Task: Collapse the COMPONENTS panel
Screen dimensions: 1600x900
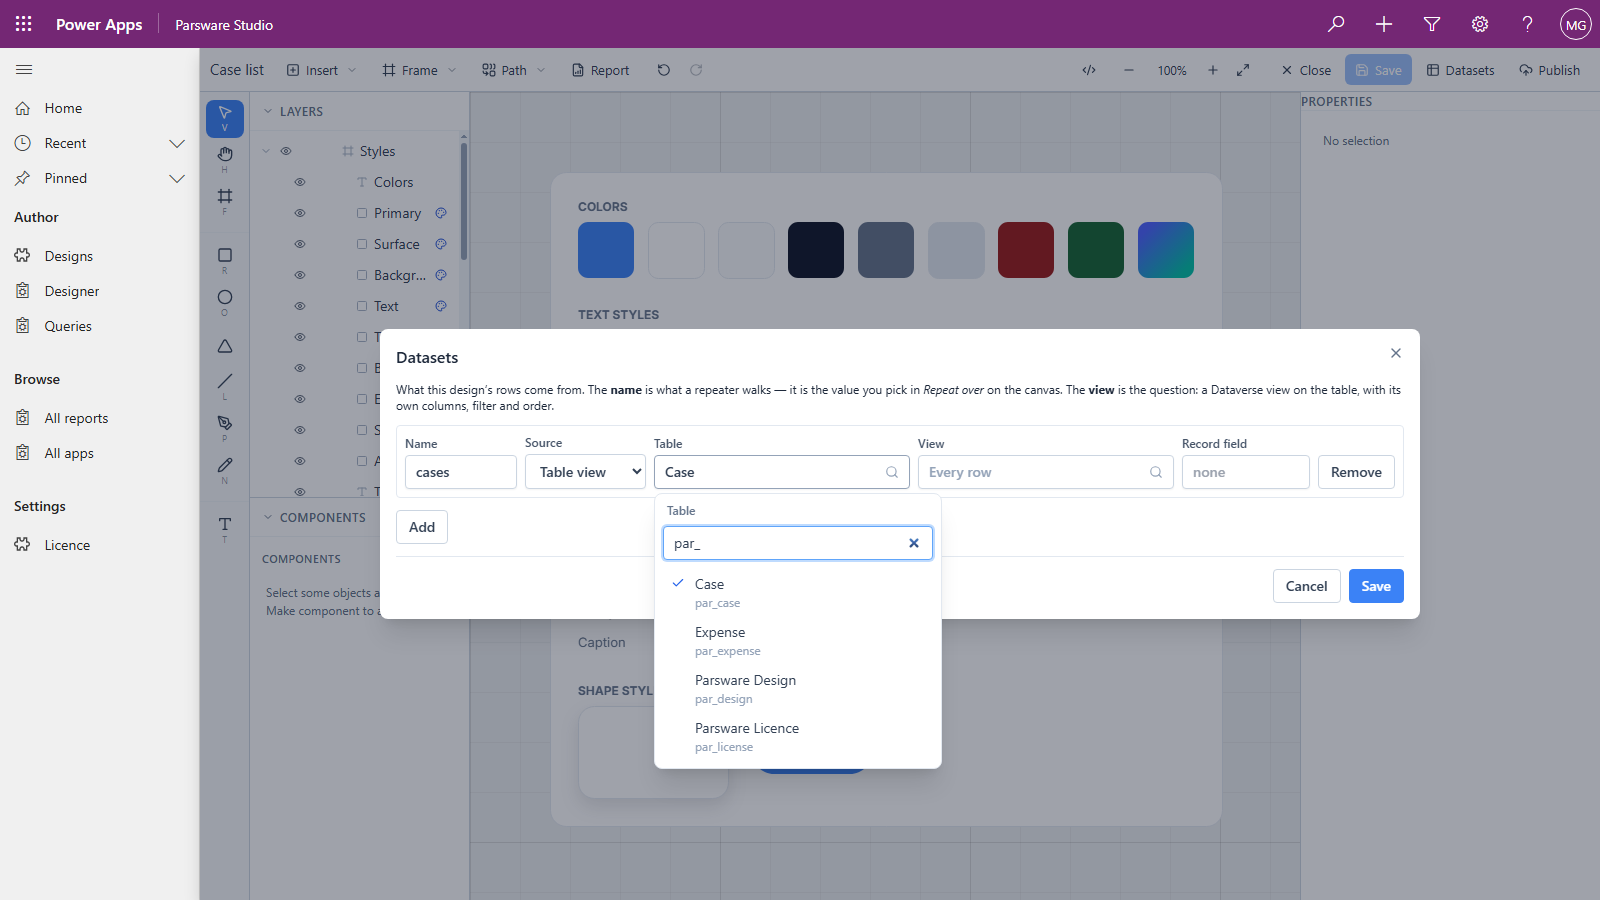Action: pos(268,518)
